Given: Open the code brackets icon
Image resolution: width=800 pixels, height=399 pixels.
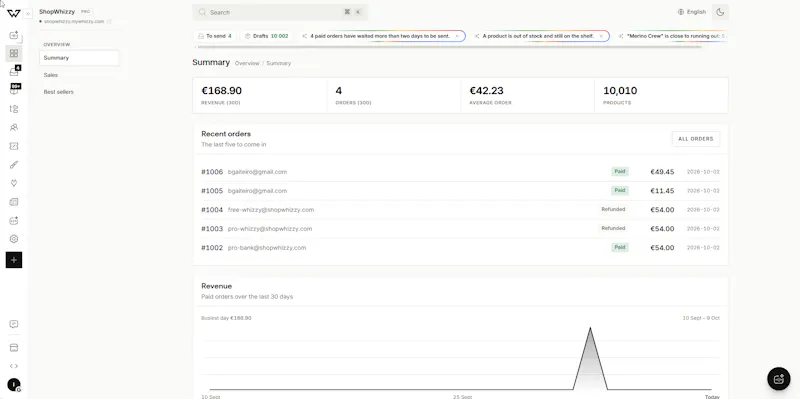Looking at the screenshot, I should (14, 366).
